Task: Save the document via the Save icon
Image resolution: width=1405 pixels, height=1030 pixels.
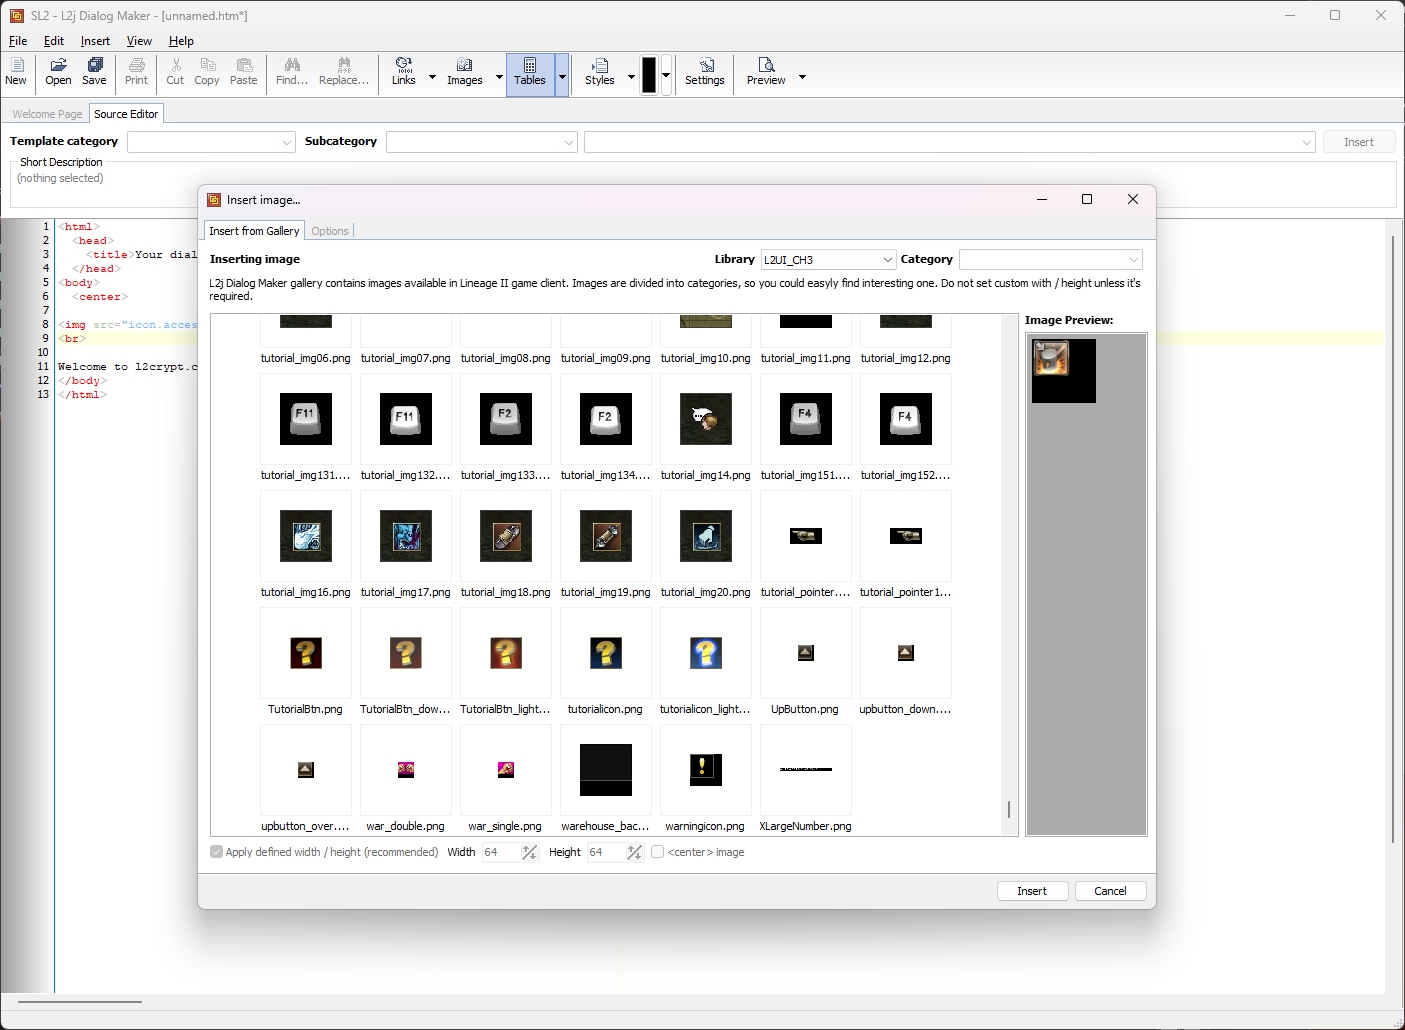Action: (x=94, y=73)
